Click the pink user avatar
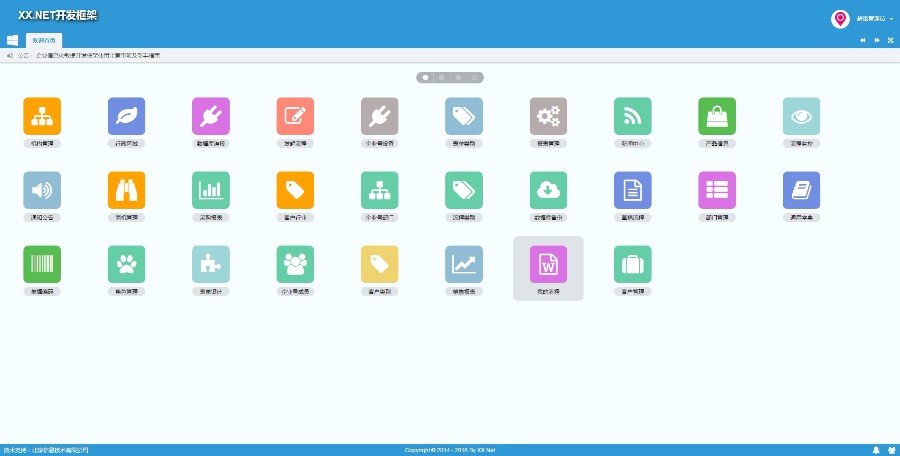This screenshot has height=456, width=900. [840, 19]
